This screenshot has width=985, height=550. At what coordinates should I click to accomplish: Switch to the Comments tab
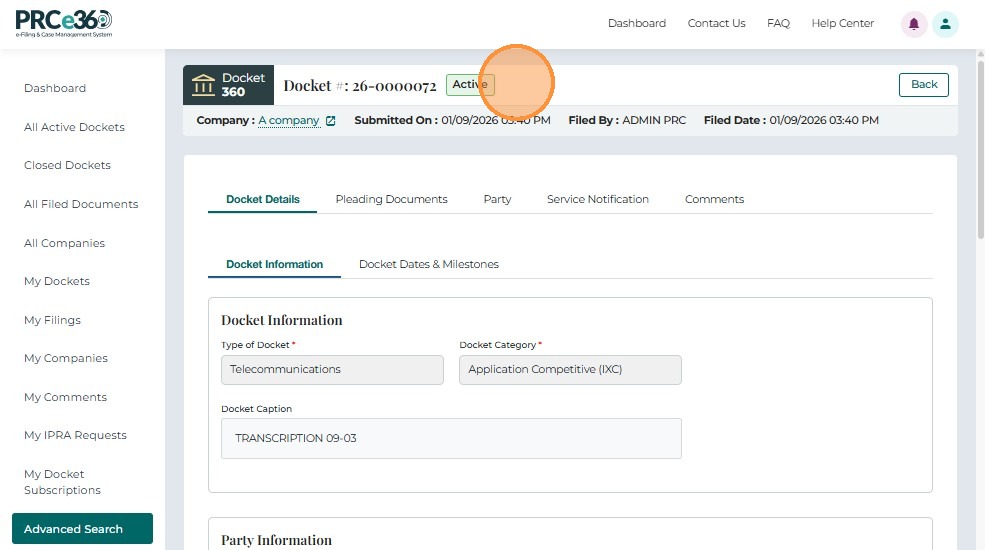(714, 199)
